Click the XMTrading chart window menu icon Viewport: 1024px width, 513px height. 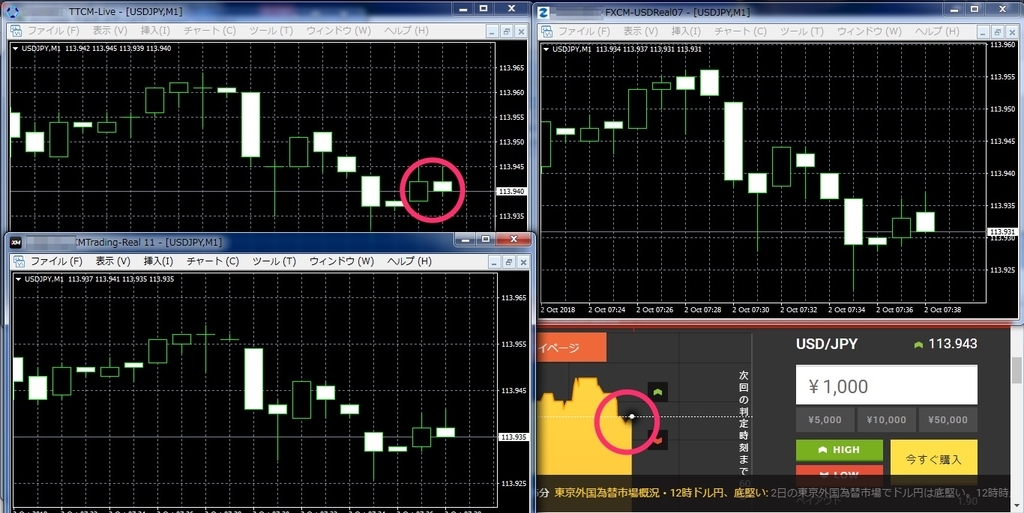click(x=19, y=261)
